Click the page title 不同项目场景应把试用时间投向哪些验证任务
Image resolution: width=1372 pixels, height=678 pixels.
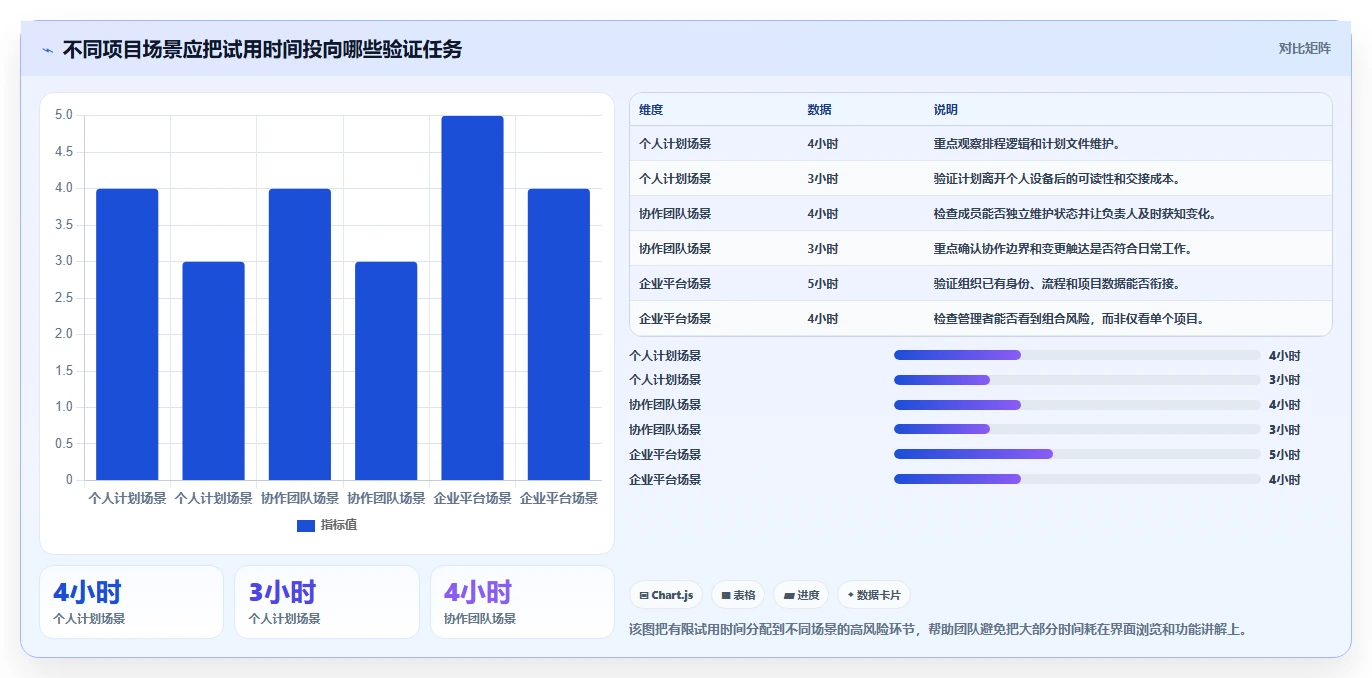tap(262, 49)
